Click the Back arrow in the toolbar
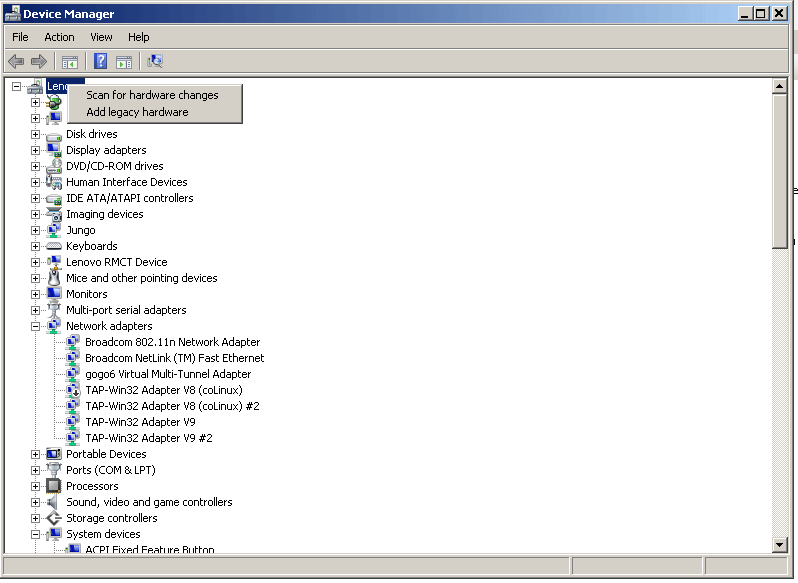 coord(17,61)
